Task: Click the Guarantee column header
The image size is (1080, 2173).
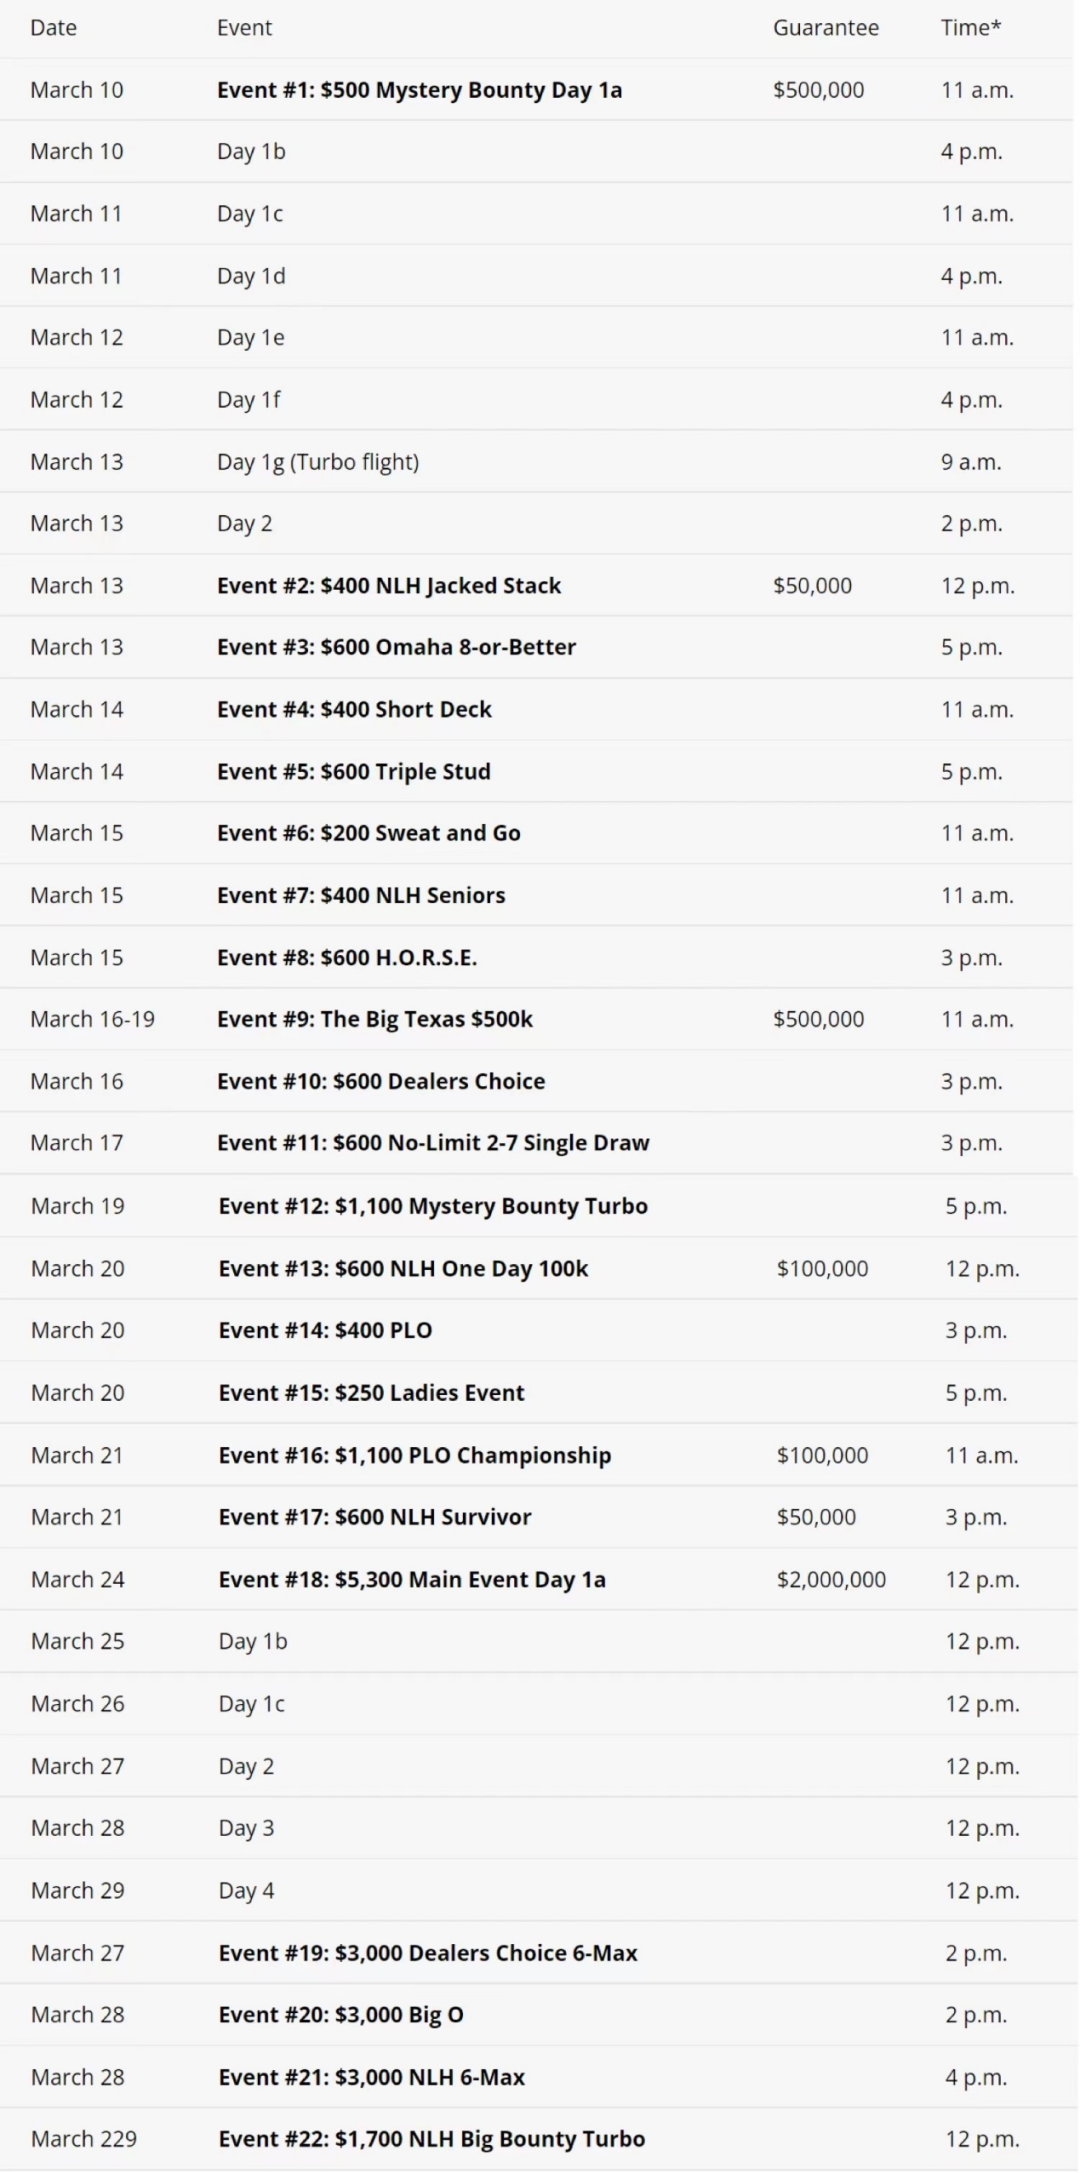Action: point(825,28)
